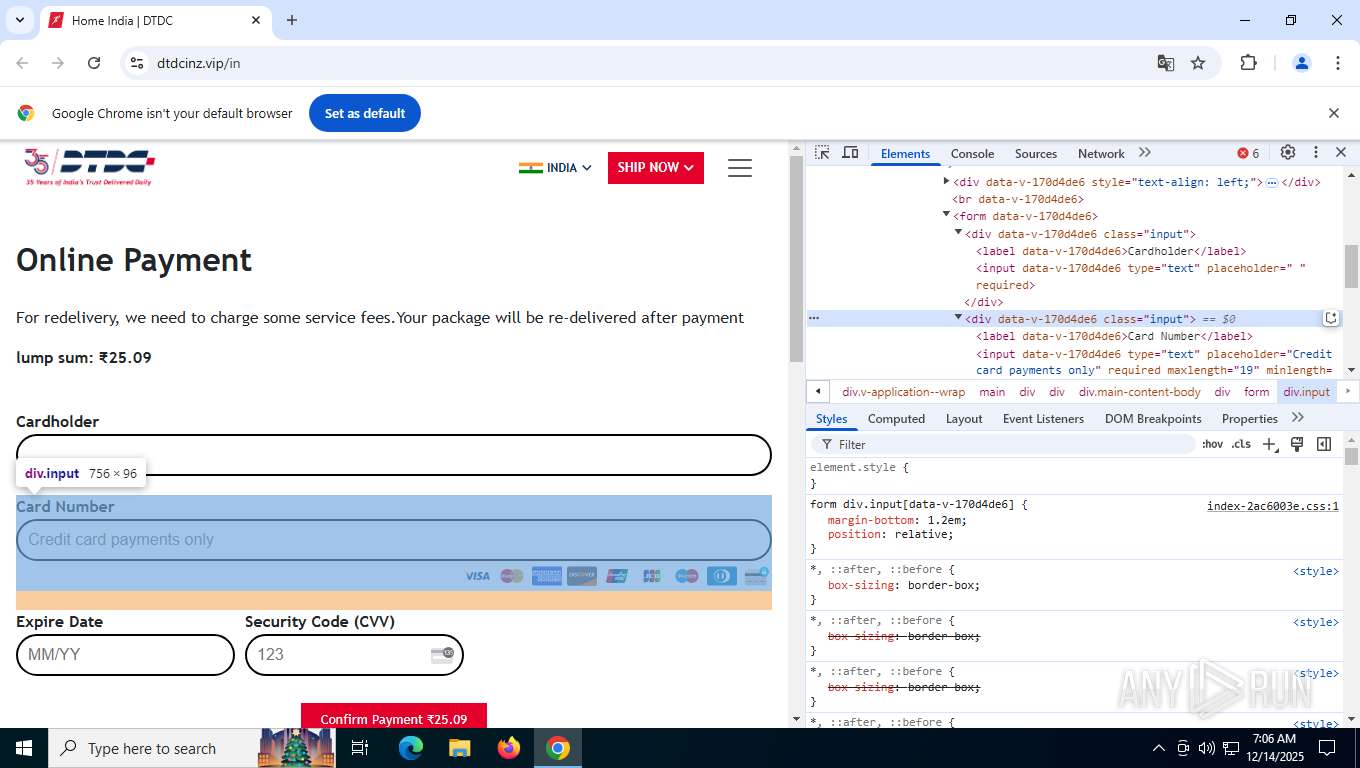
Task: Collapse the Cardholder div.input node
Action: point(958,232)
